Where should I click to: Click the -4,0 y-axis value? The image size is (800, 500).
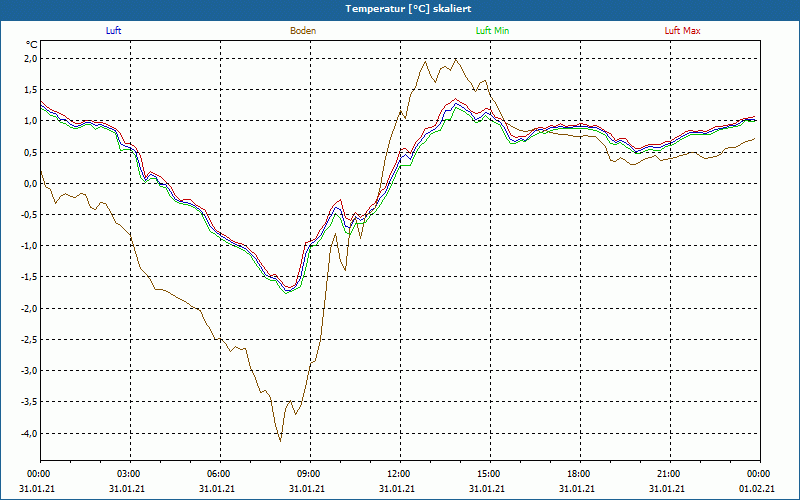point(30,434)
